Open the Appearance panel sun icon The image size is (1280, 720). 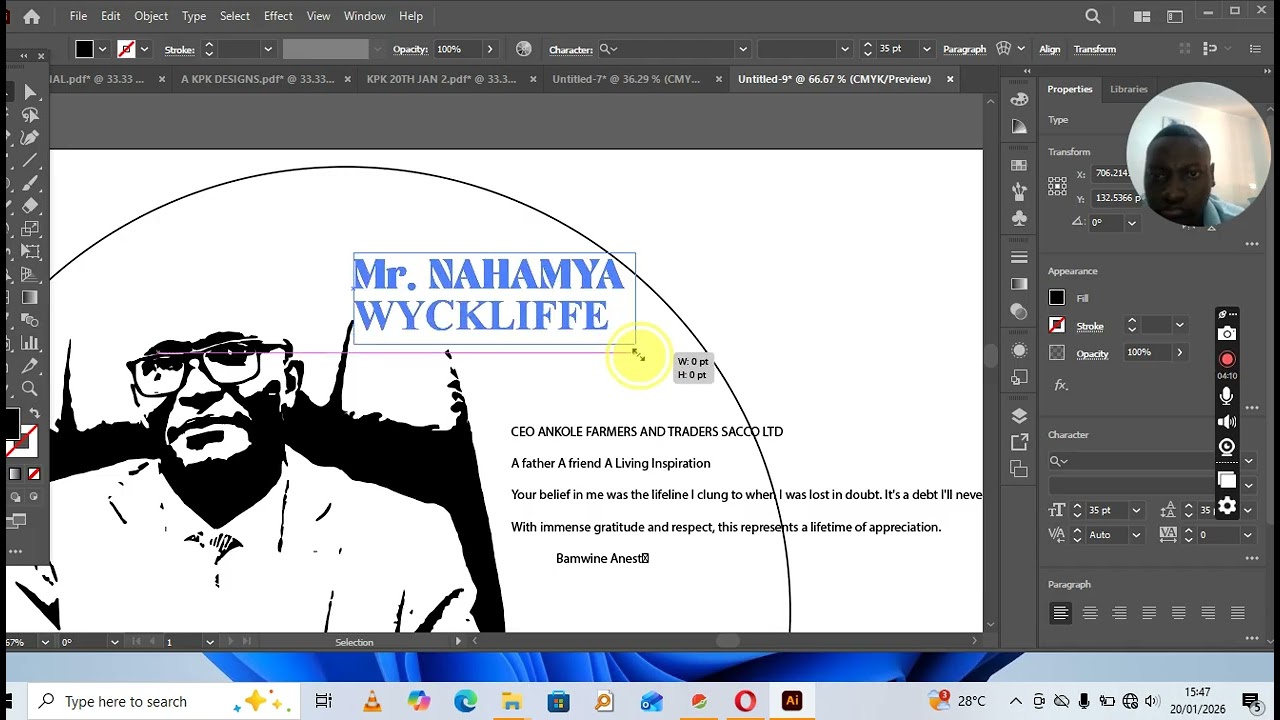1019,350
